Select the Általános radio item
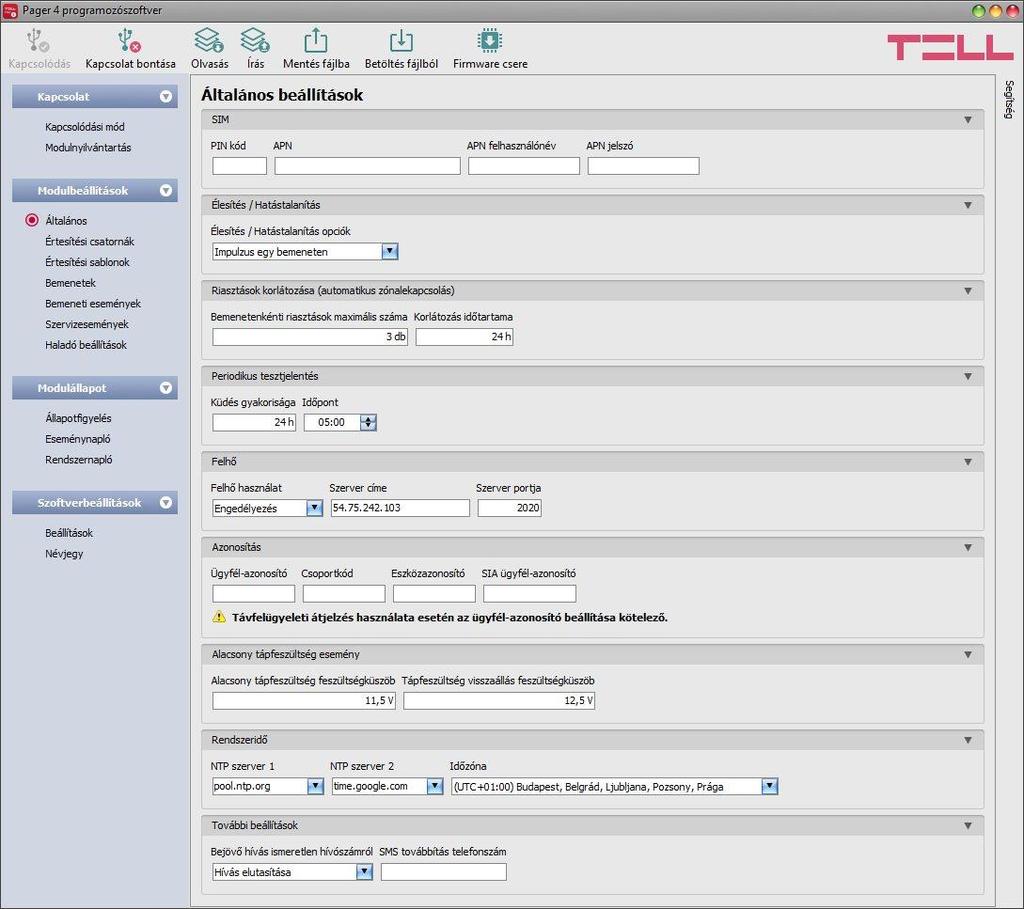Viewport: 1024px width, 909px height. 31,220
